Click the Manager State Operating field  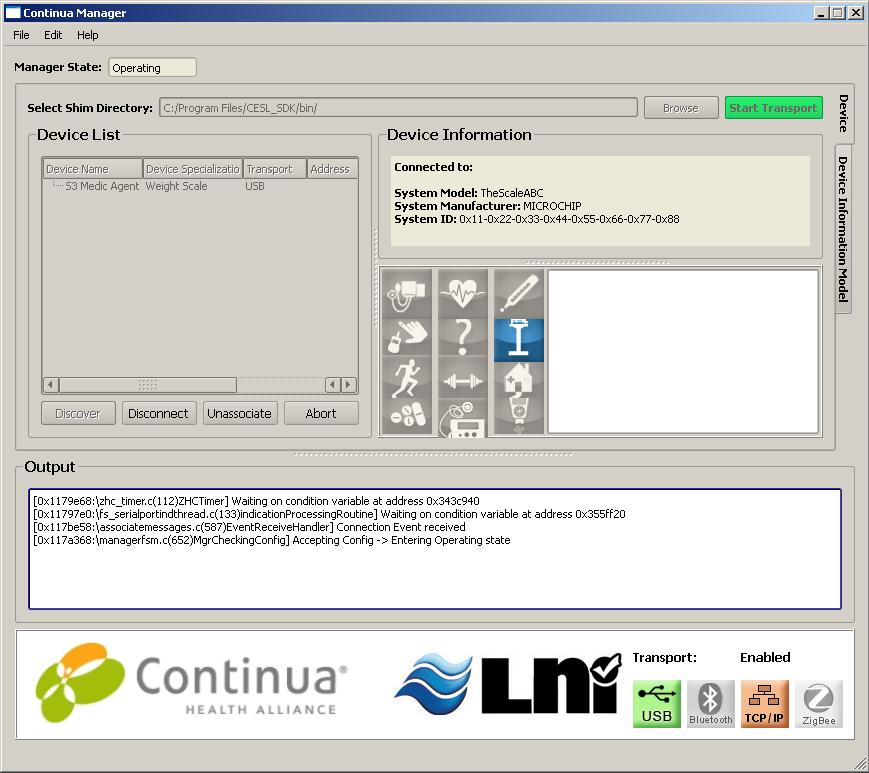coord(152,68)
